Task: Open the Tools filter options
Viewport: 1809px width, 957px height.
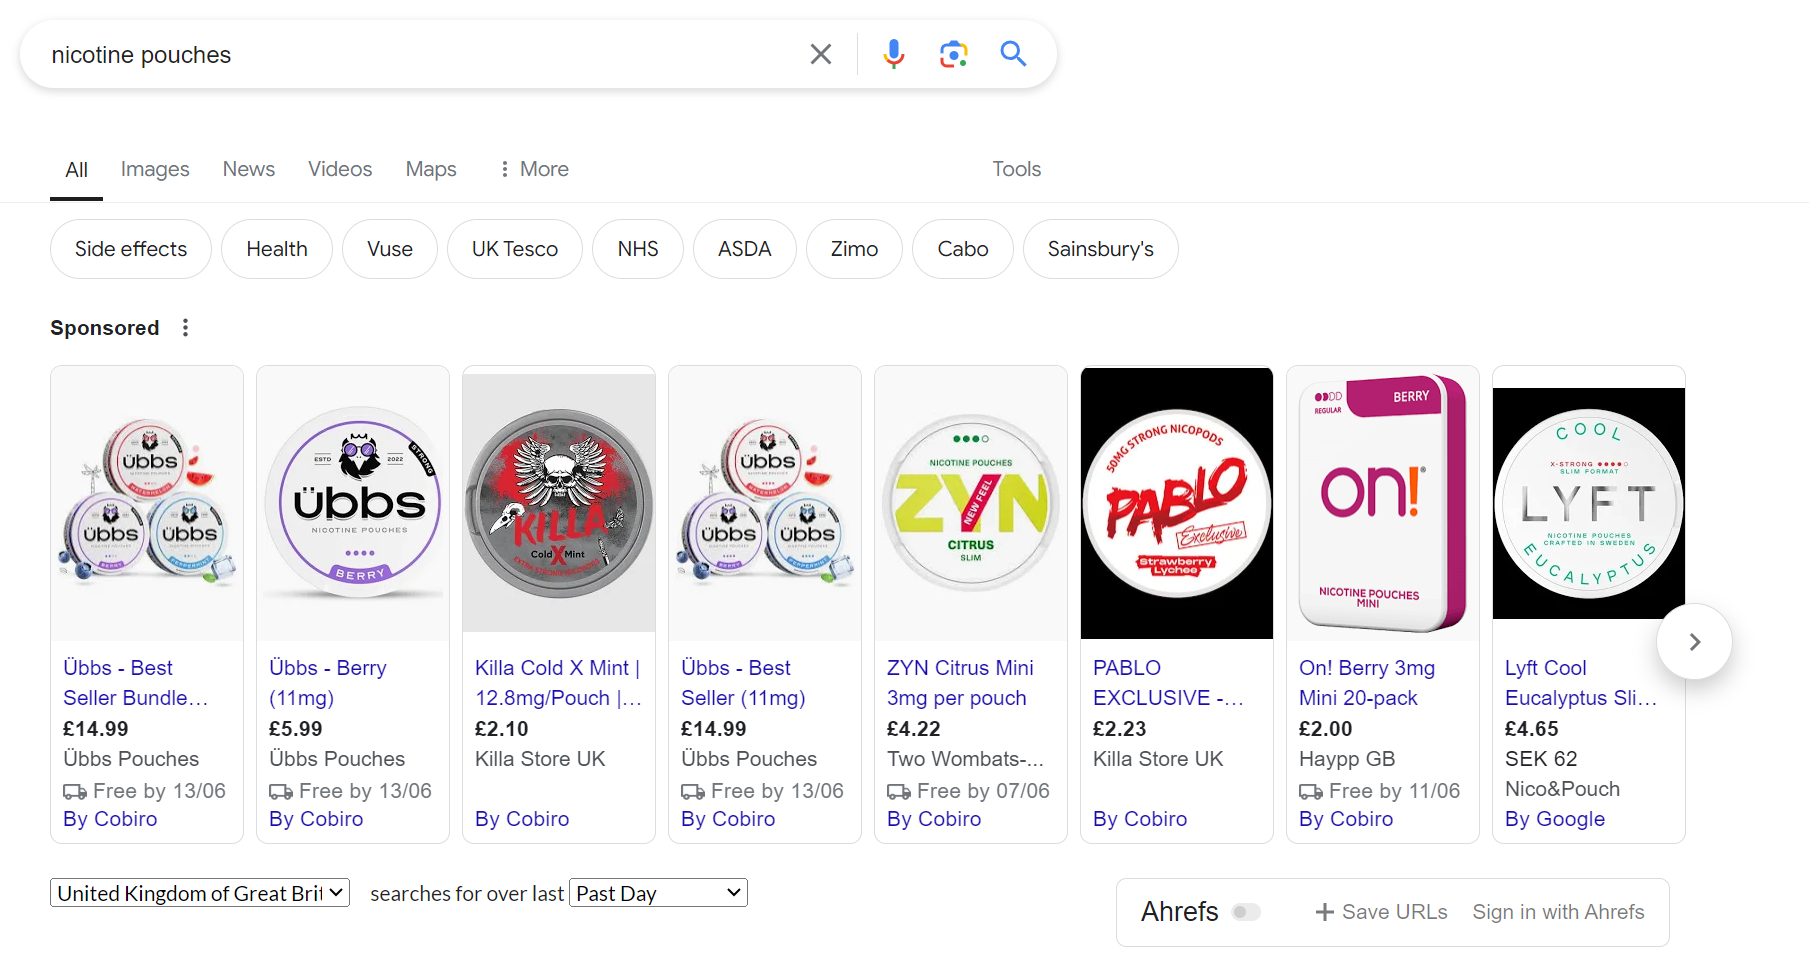Action: click(x=1016, y=169)
